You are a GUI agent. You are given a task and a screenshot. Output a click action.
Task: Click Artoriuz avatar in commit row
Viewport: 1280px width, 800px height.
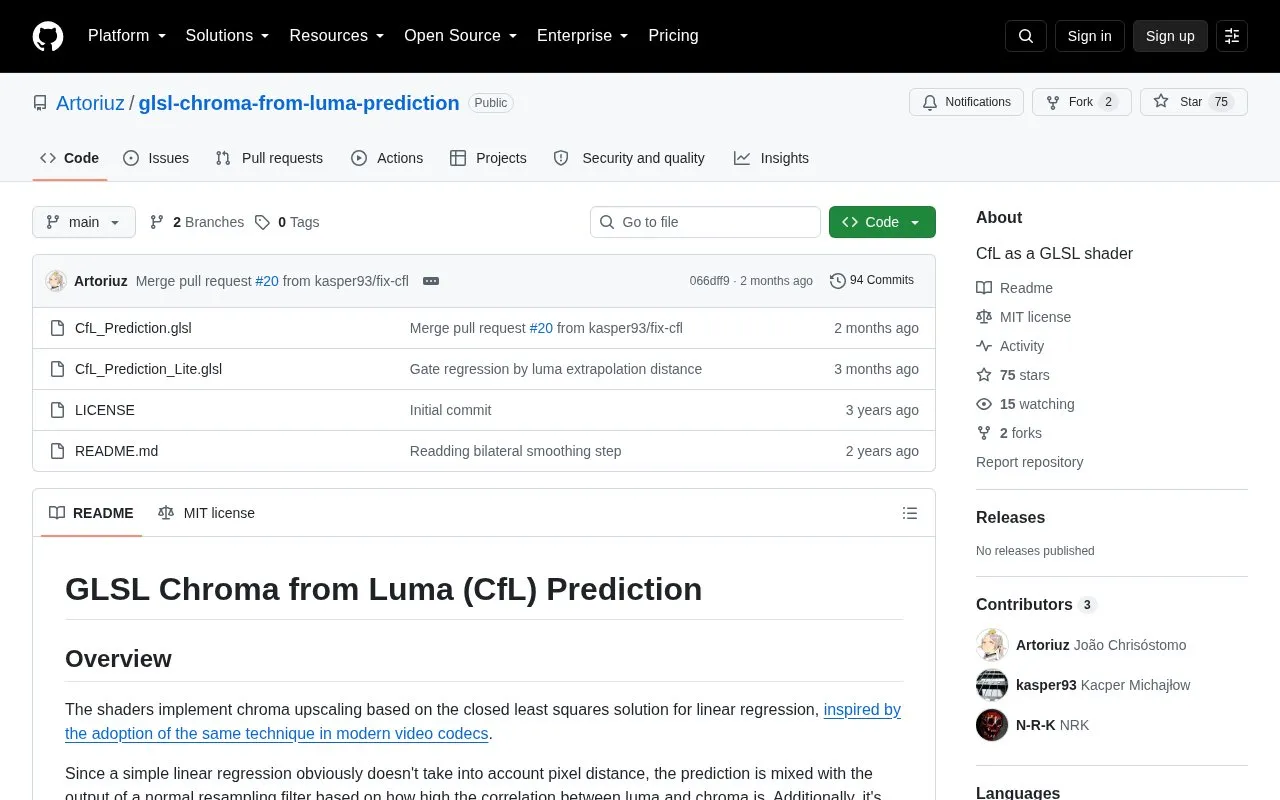pos(56,281)
